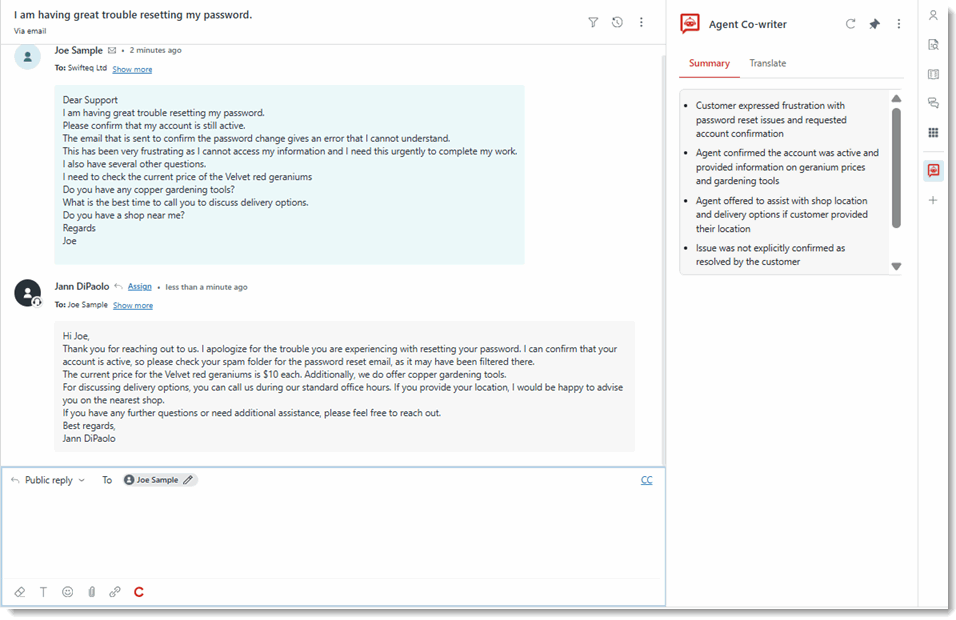Screen dimensions: 956x620
Task: Switch to the Translate tab
Action: [x=768, y=63]
